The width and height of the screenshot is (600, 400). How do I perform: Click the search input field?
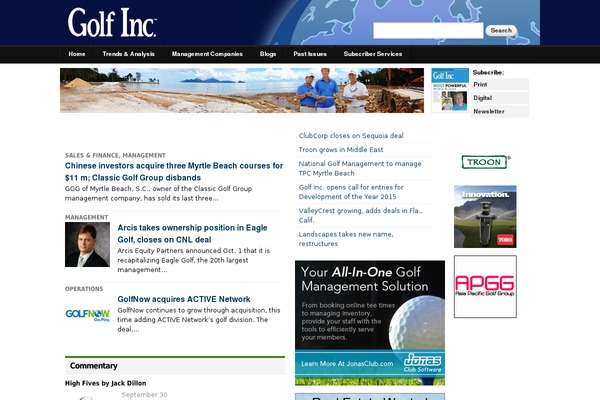point(428,30)
